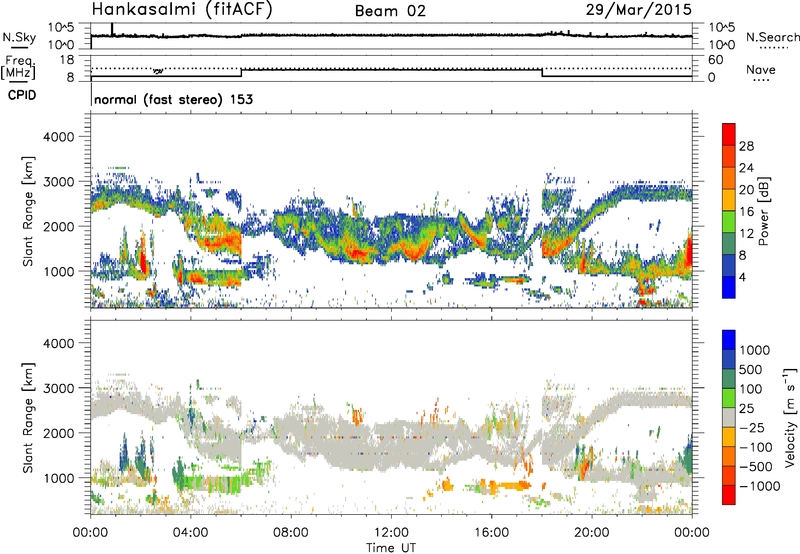Image resolution: width=800 pixels, height=554 pixels.
Task: Click the 4000 tick on power panel axis
Action: tap(58, 137)
